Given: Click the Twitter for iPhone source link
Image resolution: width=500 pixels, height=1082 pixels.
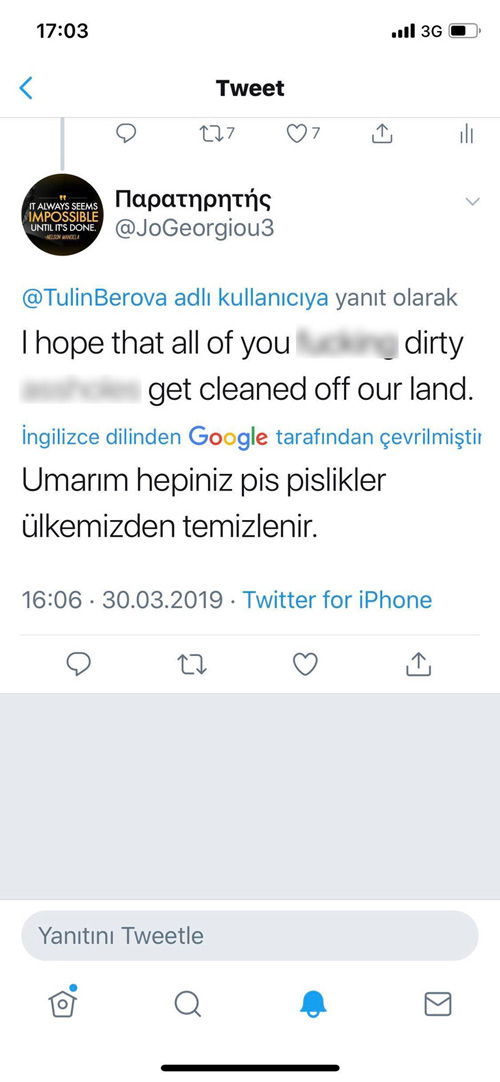Looking at the screenshot, I should pyautogui.click(x=337, y=600).
